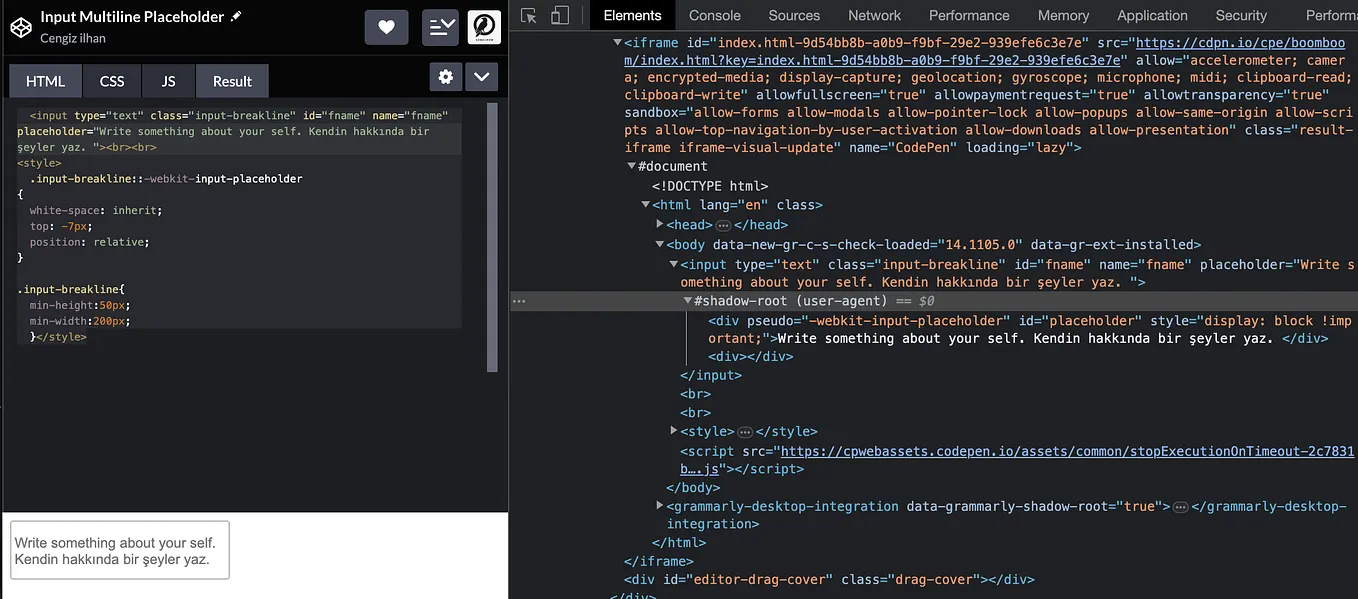Click the head ellipsis badge
The image size is (1358, 599).
724,225
